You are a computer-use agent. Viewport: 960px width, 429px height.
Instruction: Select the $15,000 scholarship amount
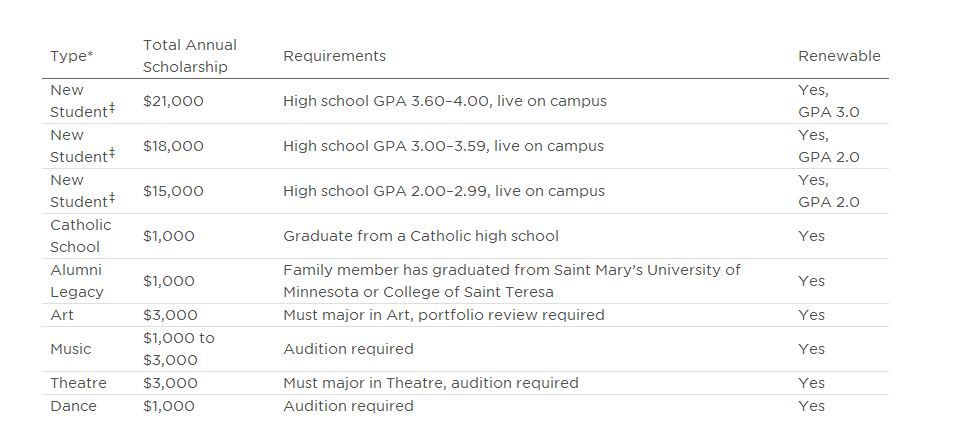tap(173, 191)
